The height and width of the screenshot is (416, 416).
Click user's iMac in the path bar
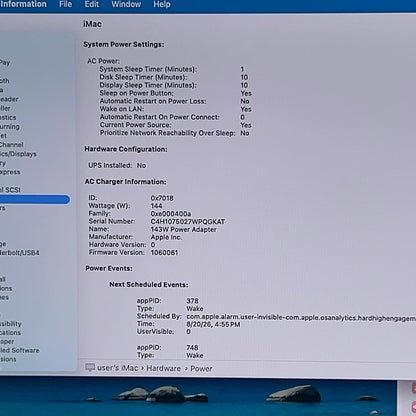pos(117,368)
